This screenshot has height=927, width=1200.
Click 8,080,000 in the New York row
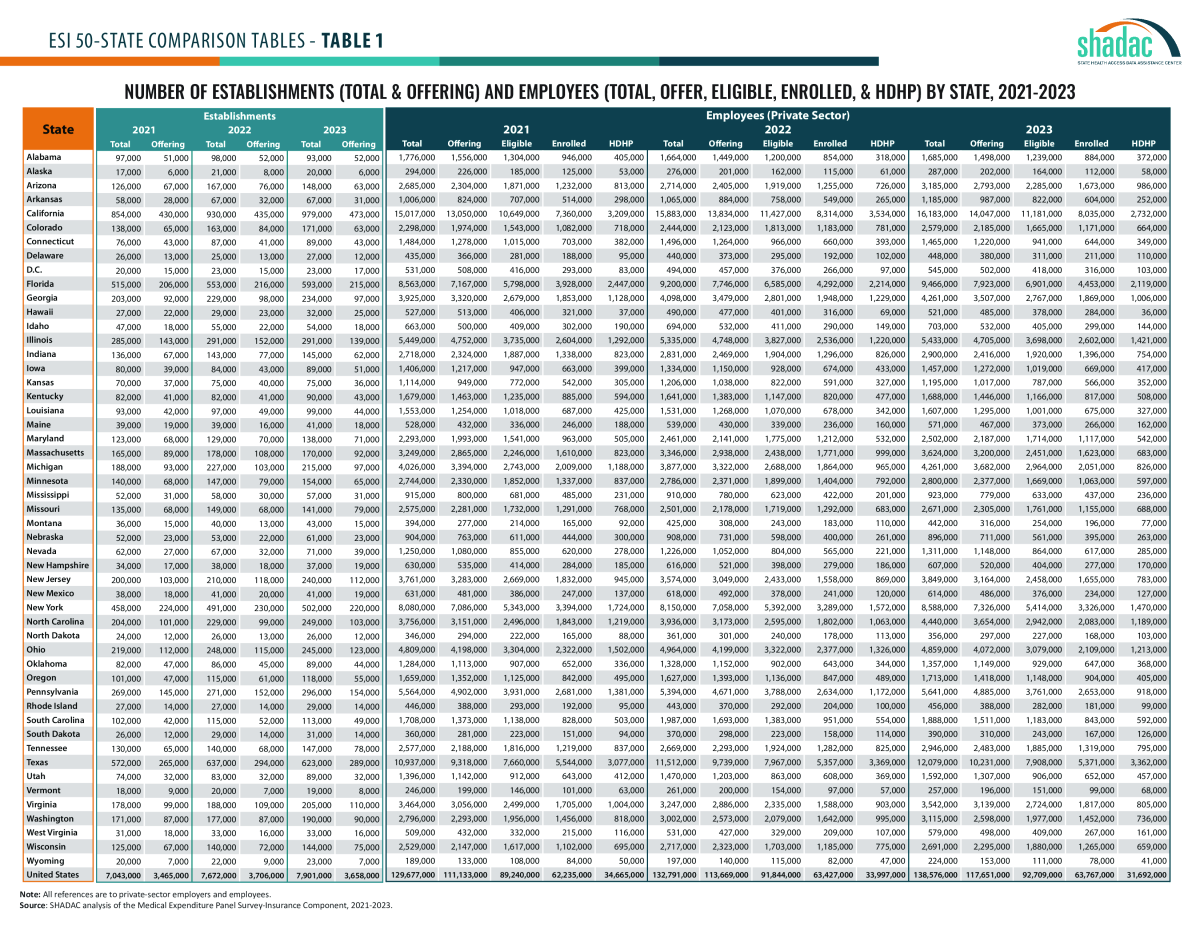point(414,607)
